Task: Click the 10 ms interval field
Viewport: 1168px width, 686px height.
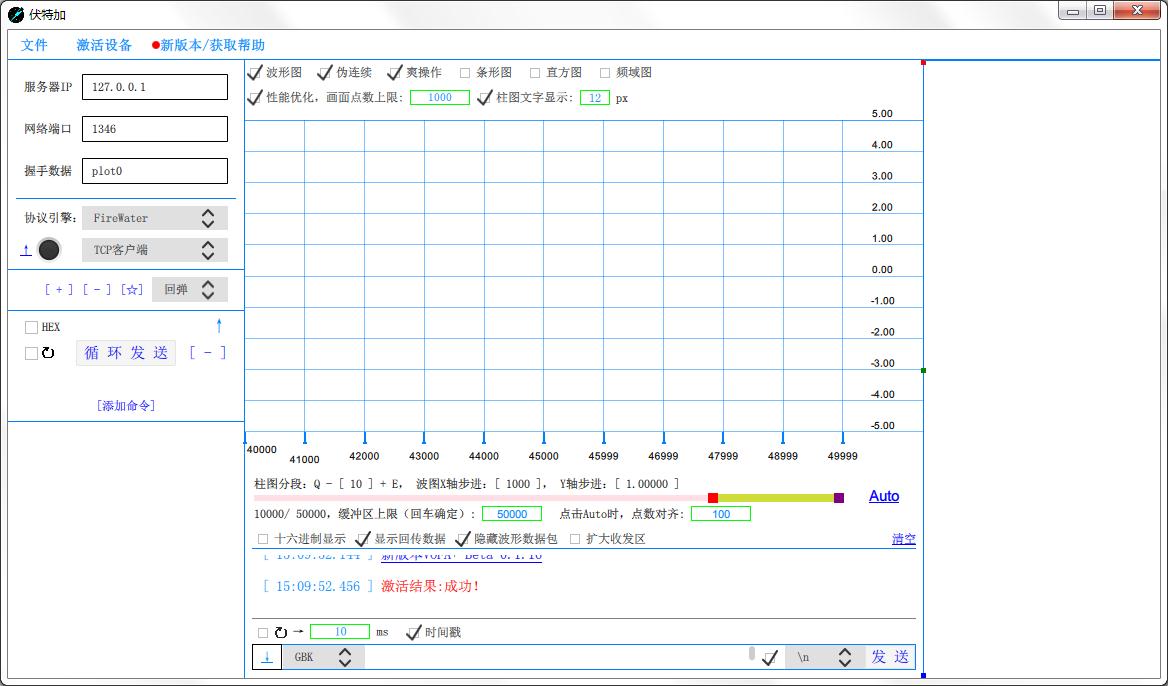Action: 340,632
